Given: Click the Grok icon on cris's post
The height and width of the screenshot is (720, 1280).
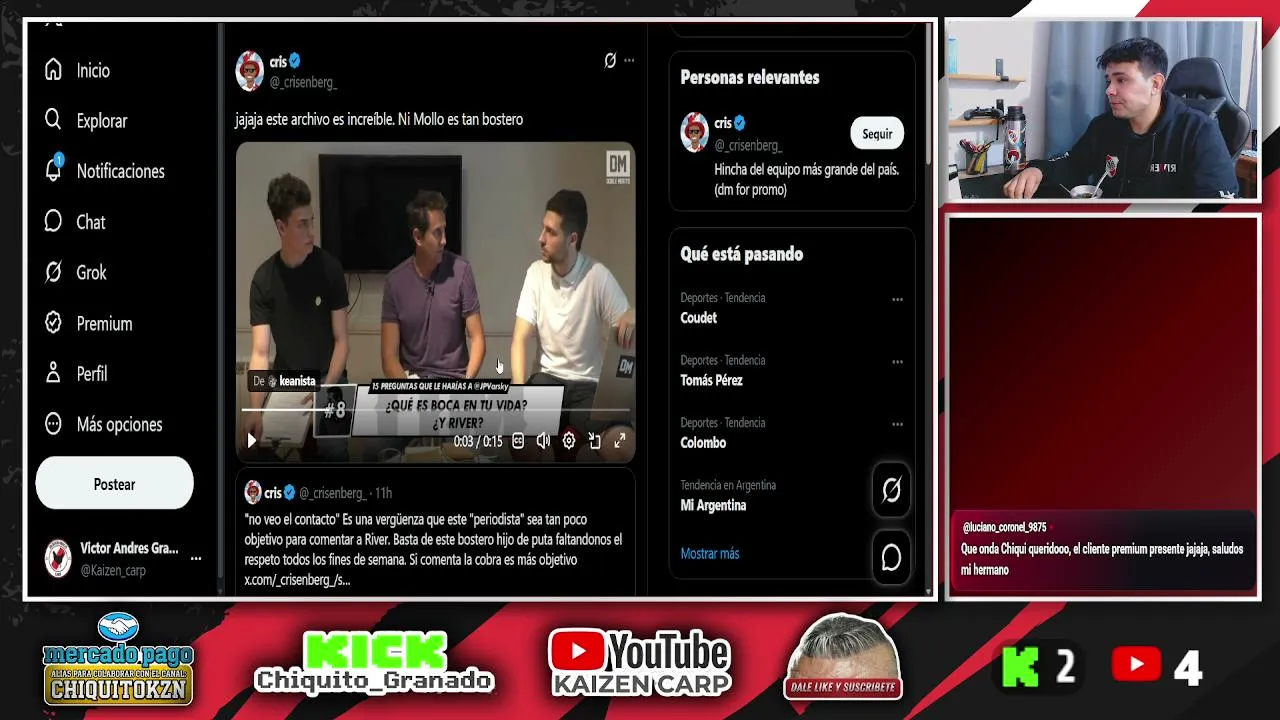Looking at the screenshot, I should 610,61.
